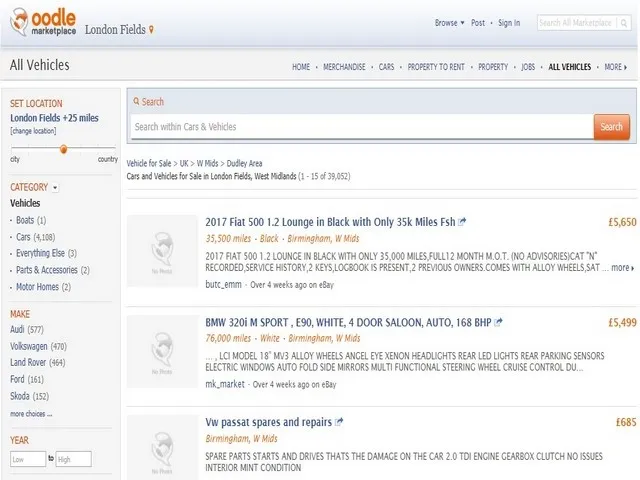Open the PROPERTY TO RENT tab
640x480 pixels.
pos(436,67)
